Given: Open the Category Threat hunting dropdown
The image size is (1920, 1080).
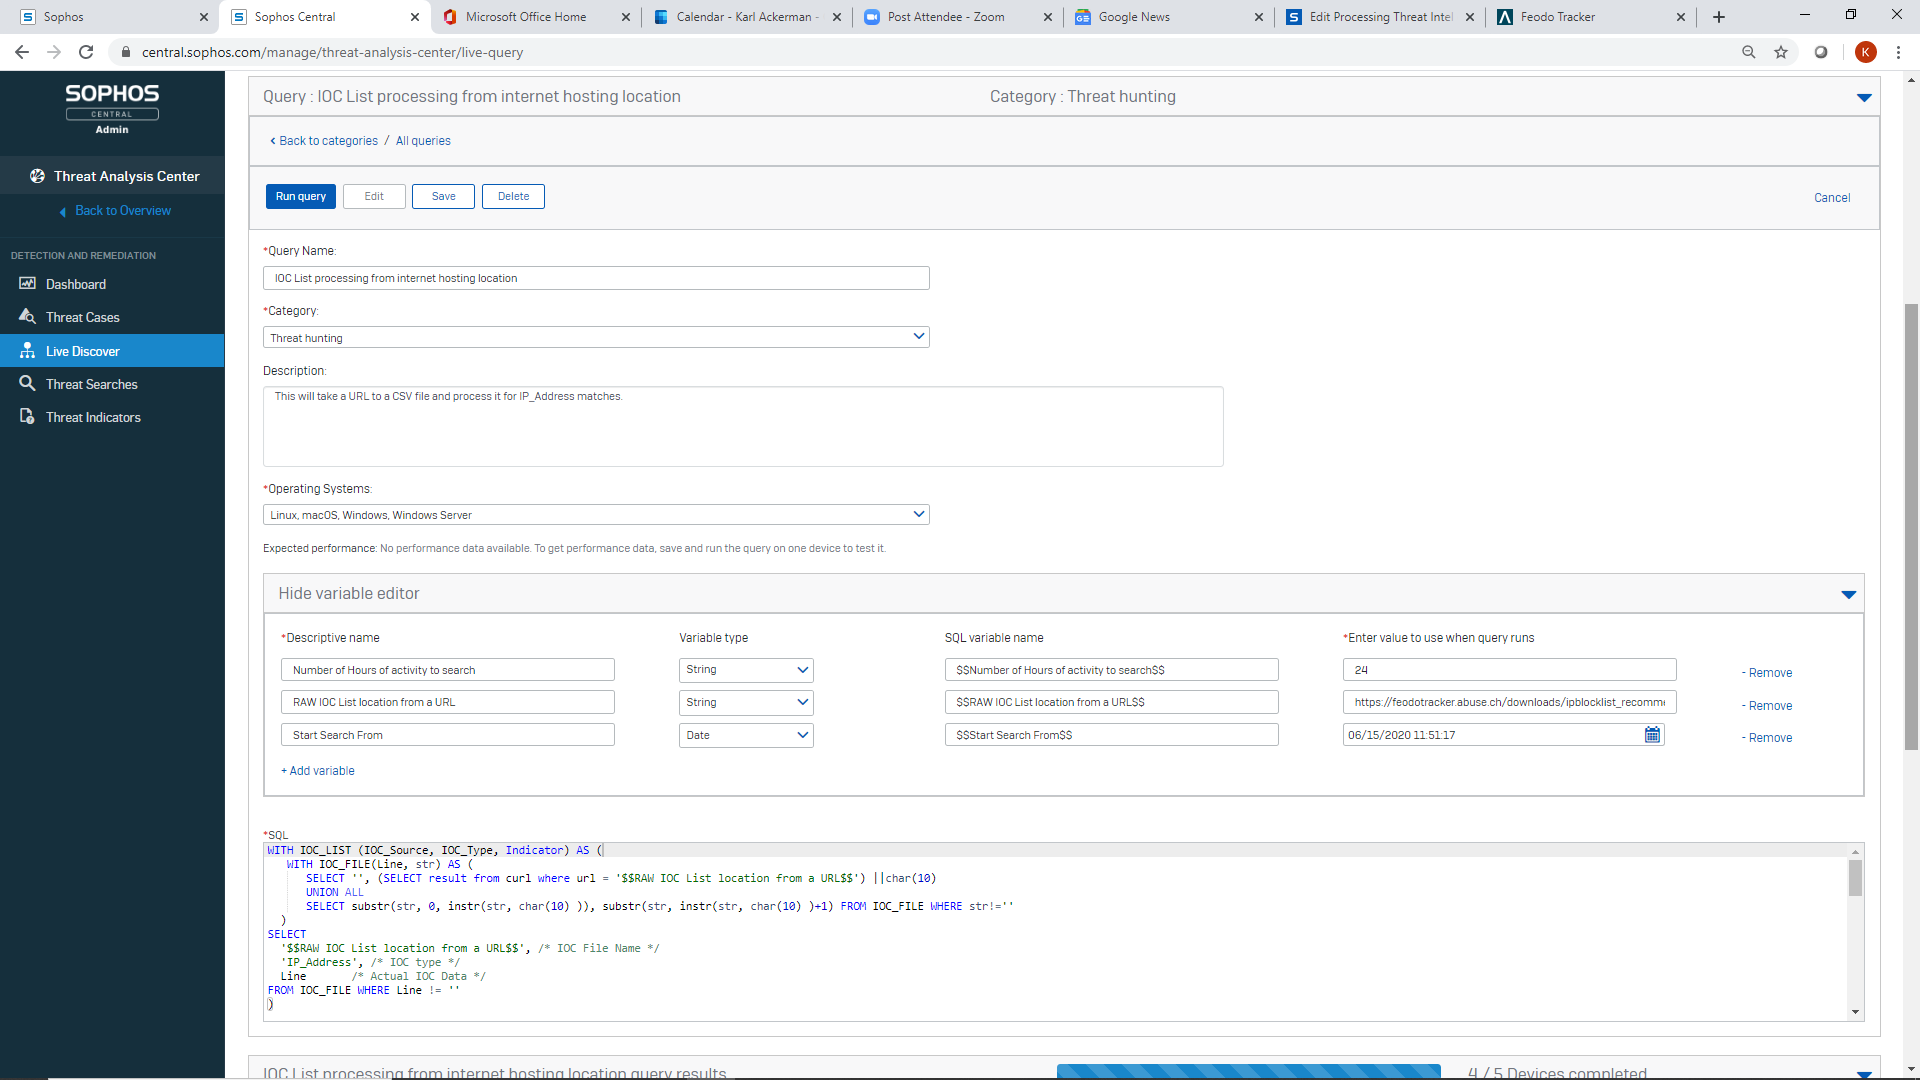Looking at the screenshot, I should [x=596, y=337].
